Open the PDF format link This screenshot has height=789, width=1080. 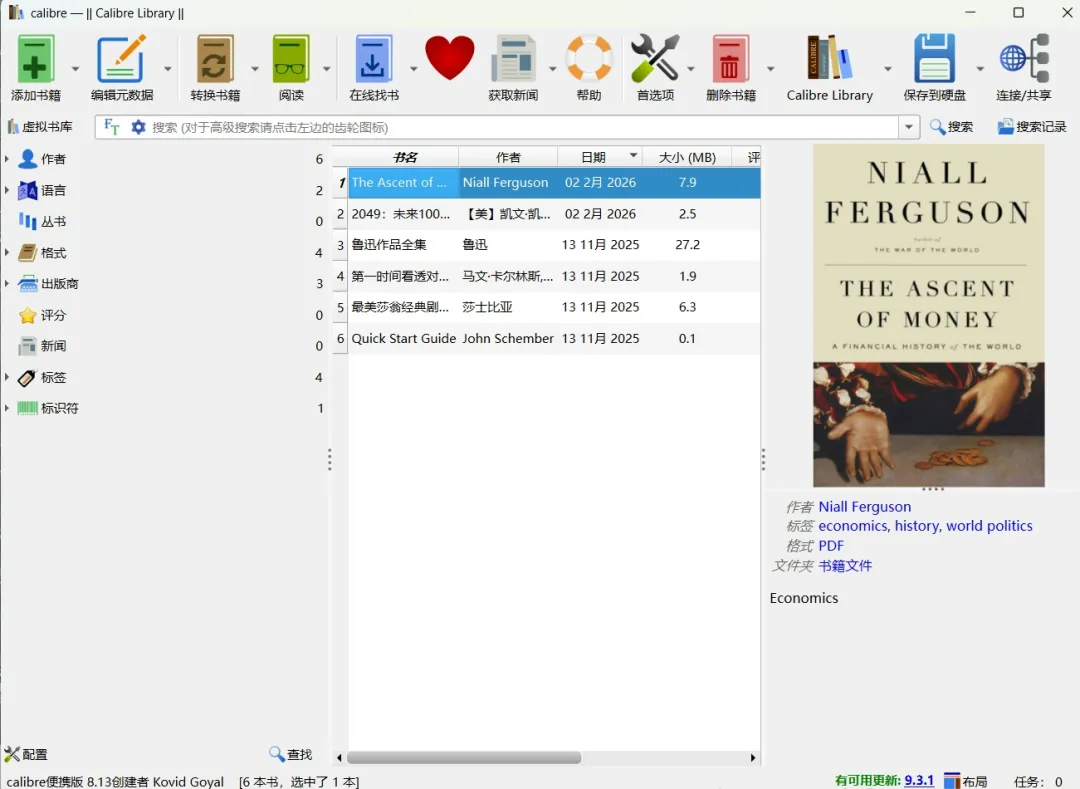click(831, 546)
